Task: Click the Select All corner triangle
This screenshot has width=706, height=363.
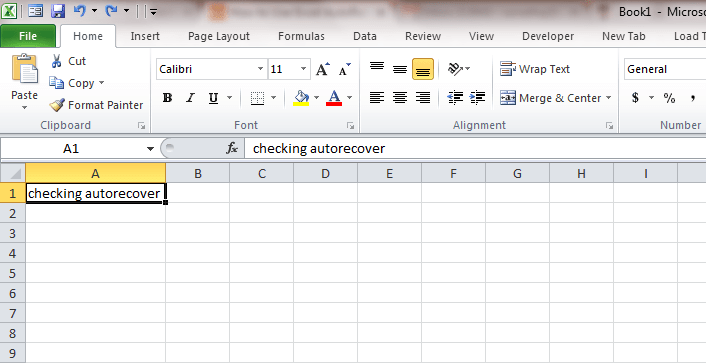Action: [x=14, y=173]
